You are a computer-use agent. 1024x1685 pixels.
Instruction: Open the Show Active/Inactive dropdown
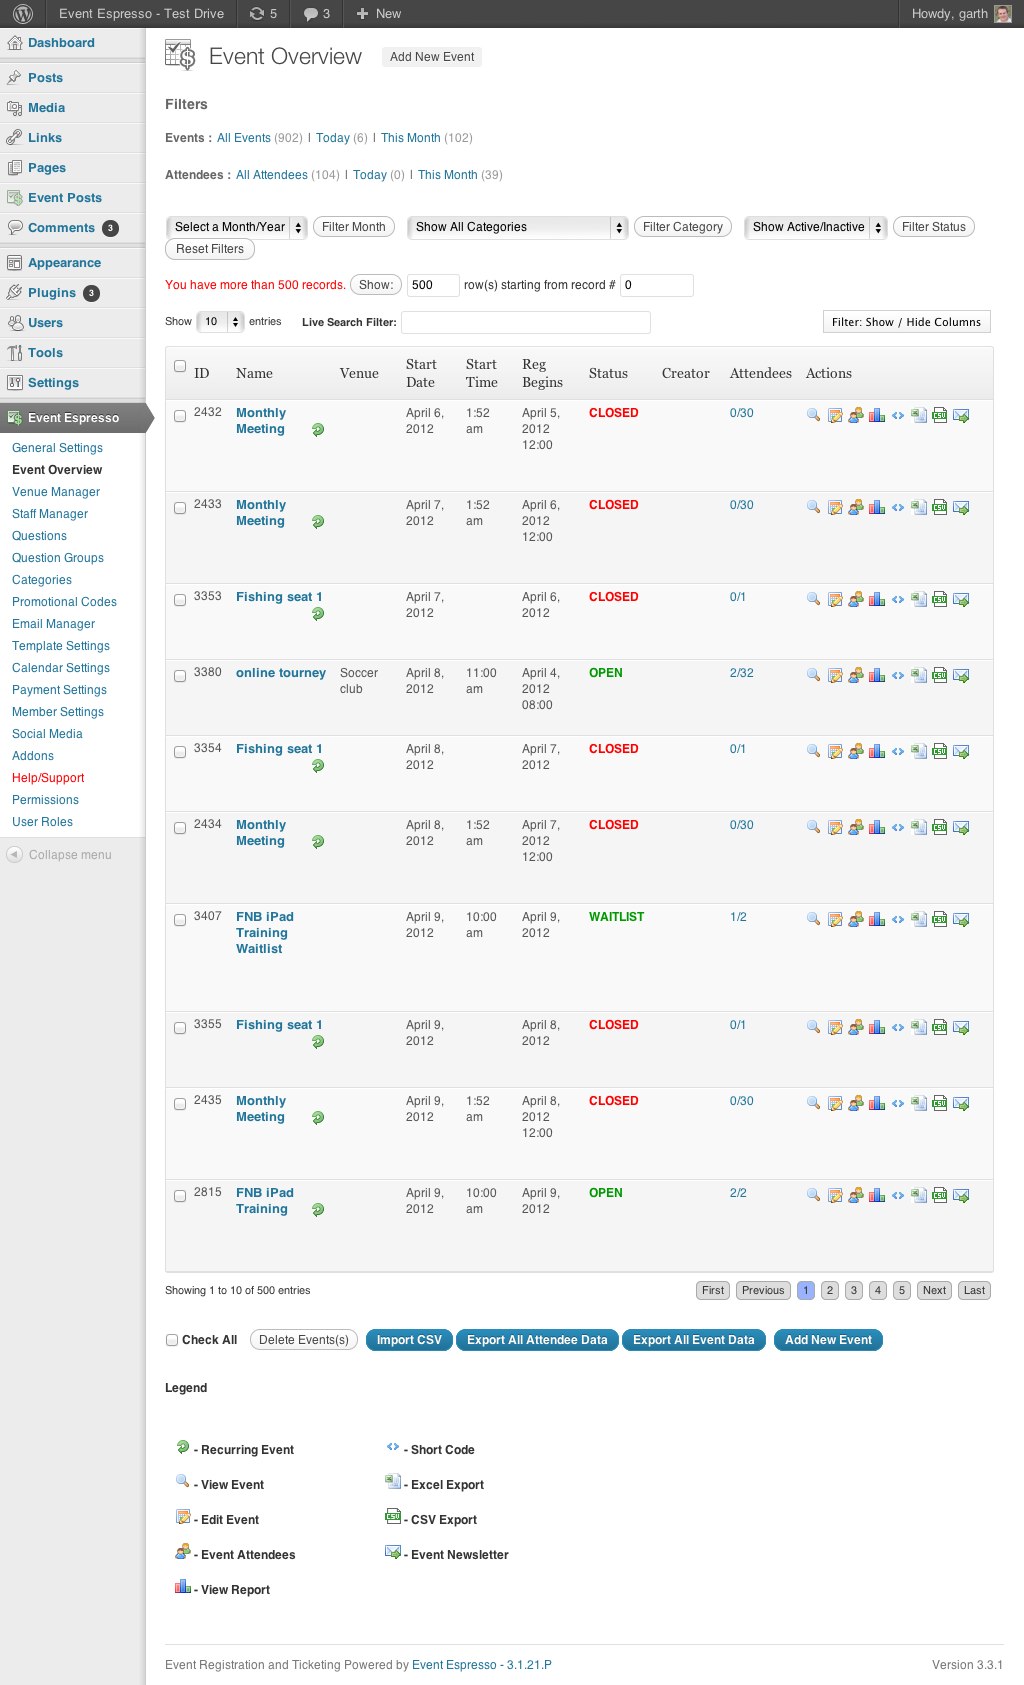816,227
